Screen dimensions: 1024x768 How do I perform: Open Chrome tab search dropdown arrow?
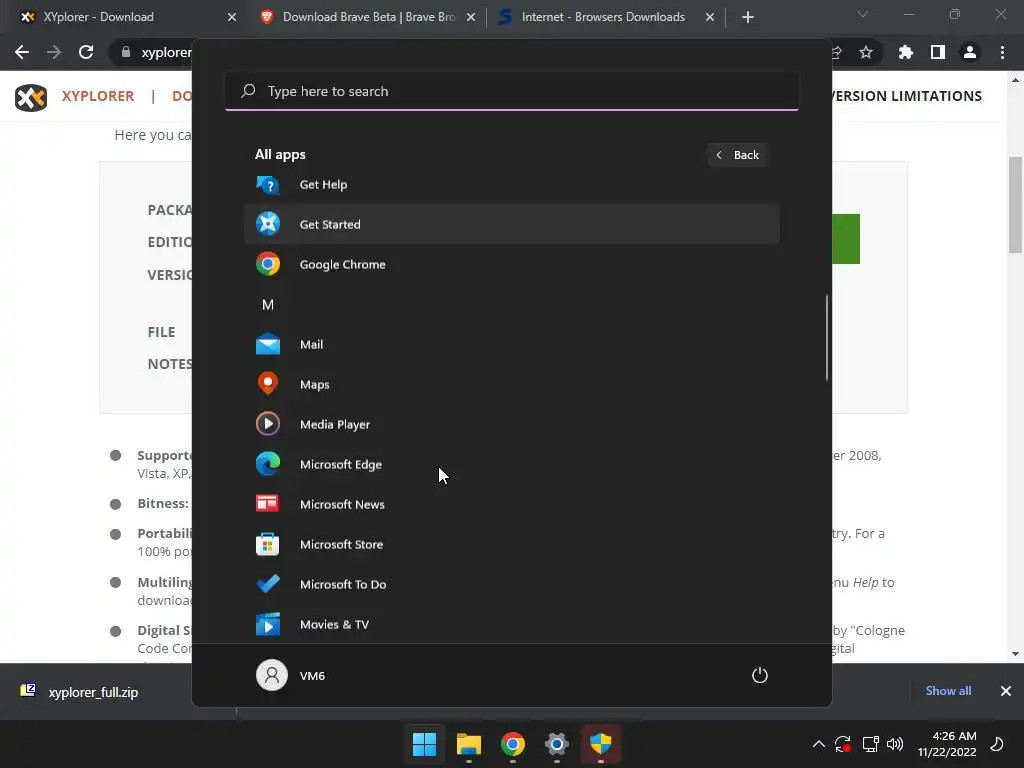[863, 14]
